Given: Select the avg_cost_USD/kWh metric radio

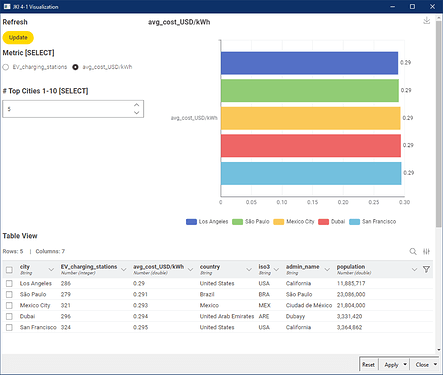Looking at the screenshot, I should pos(76,67).
